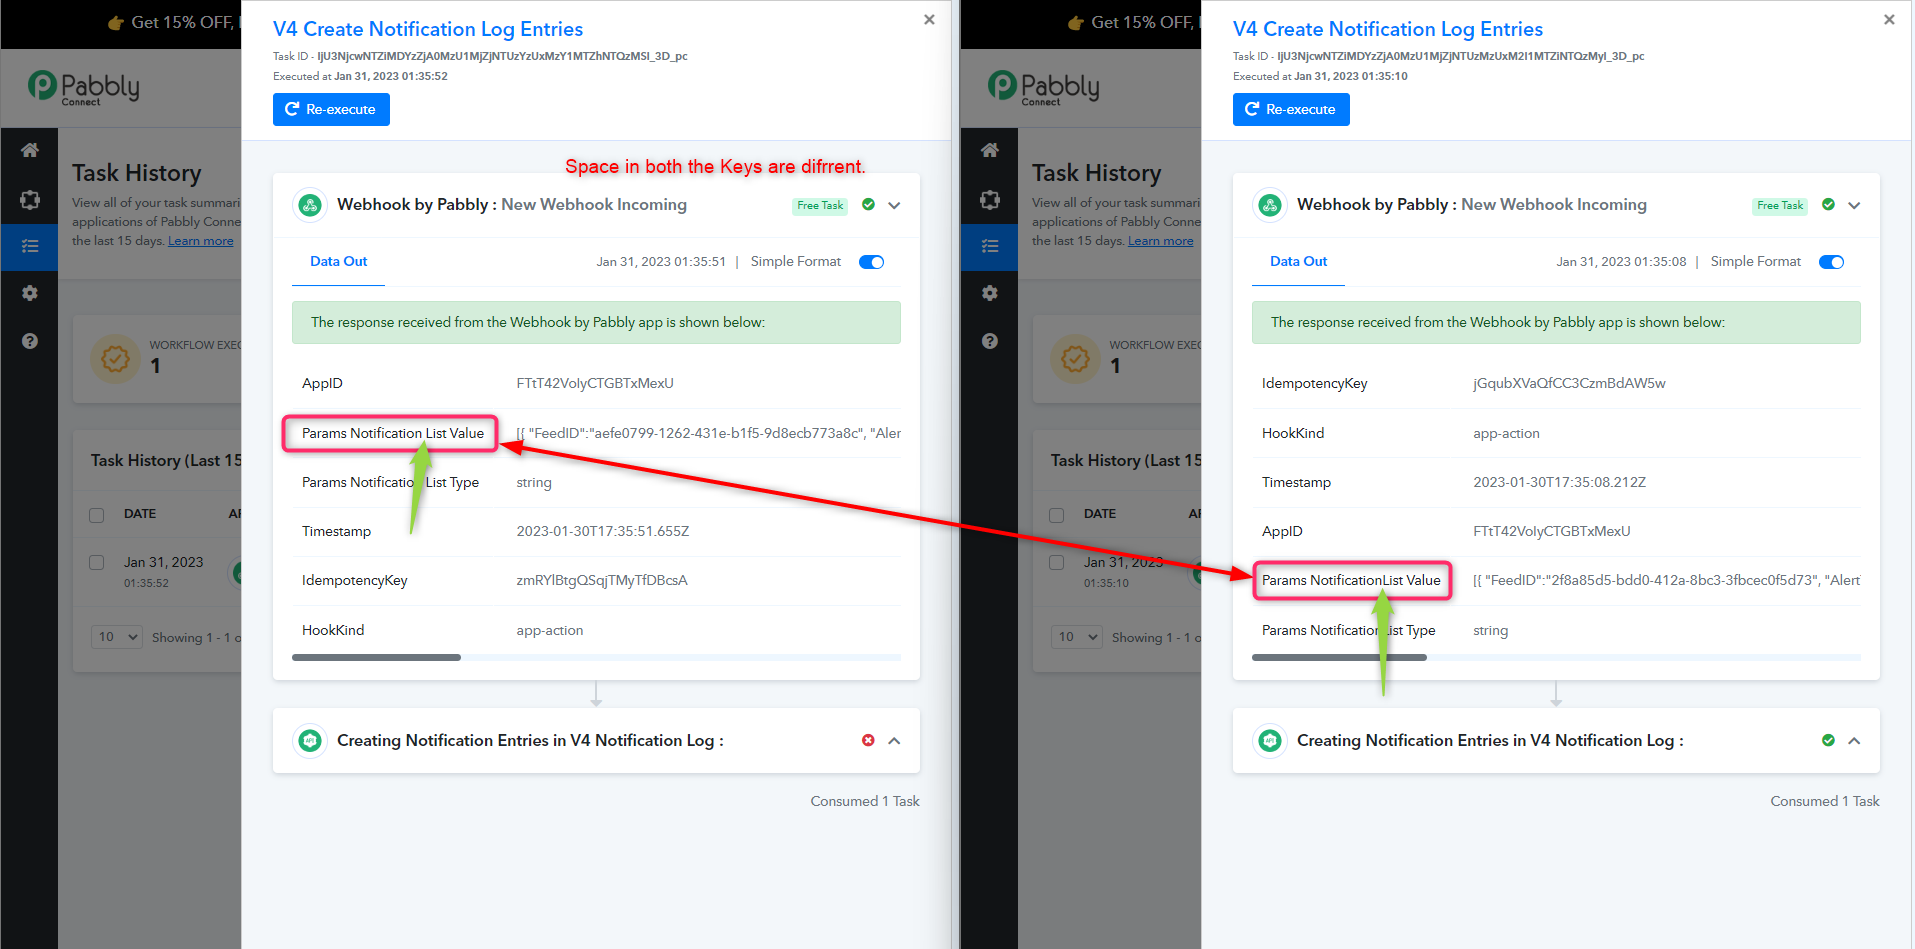Close the task details panel executed at 01:35:10
The height and width of the screenshot is (949, 1915).
[1888, 20]
